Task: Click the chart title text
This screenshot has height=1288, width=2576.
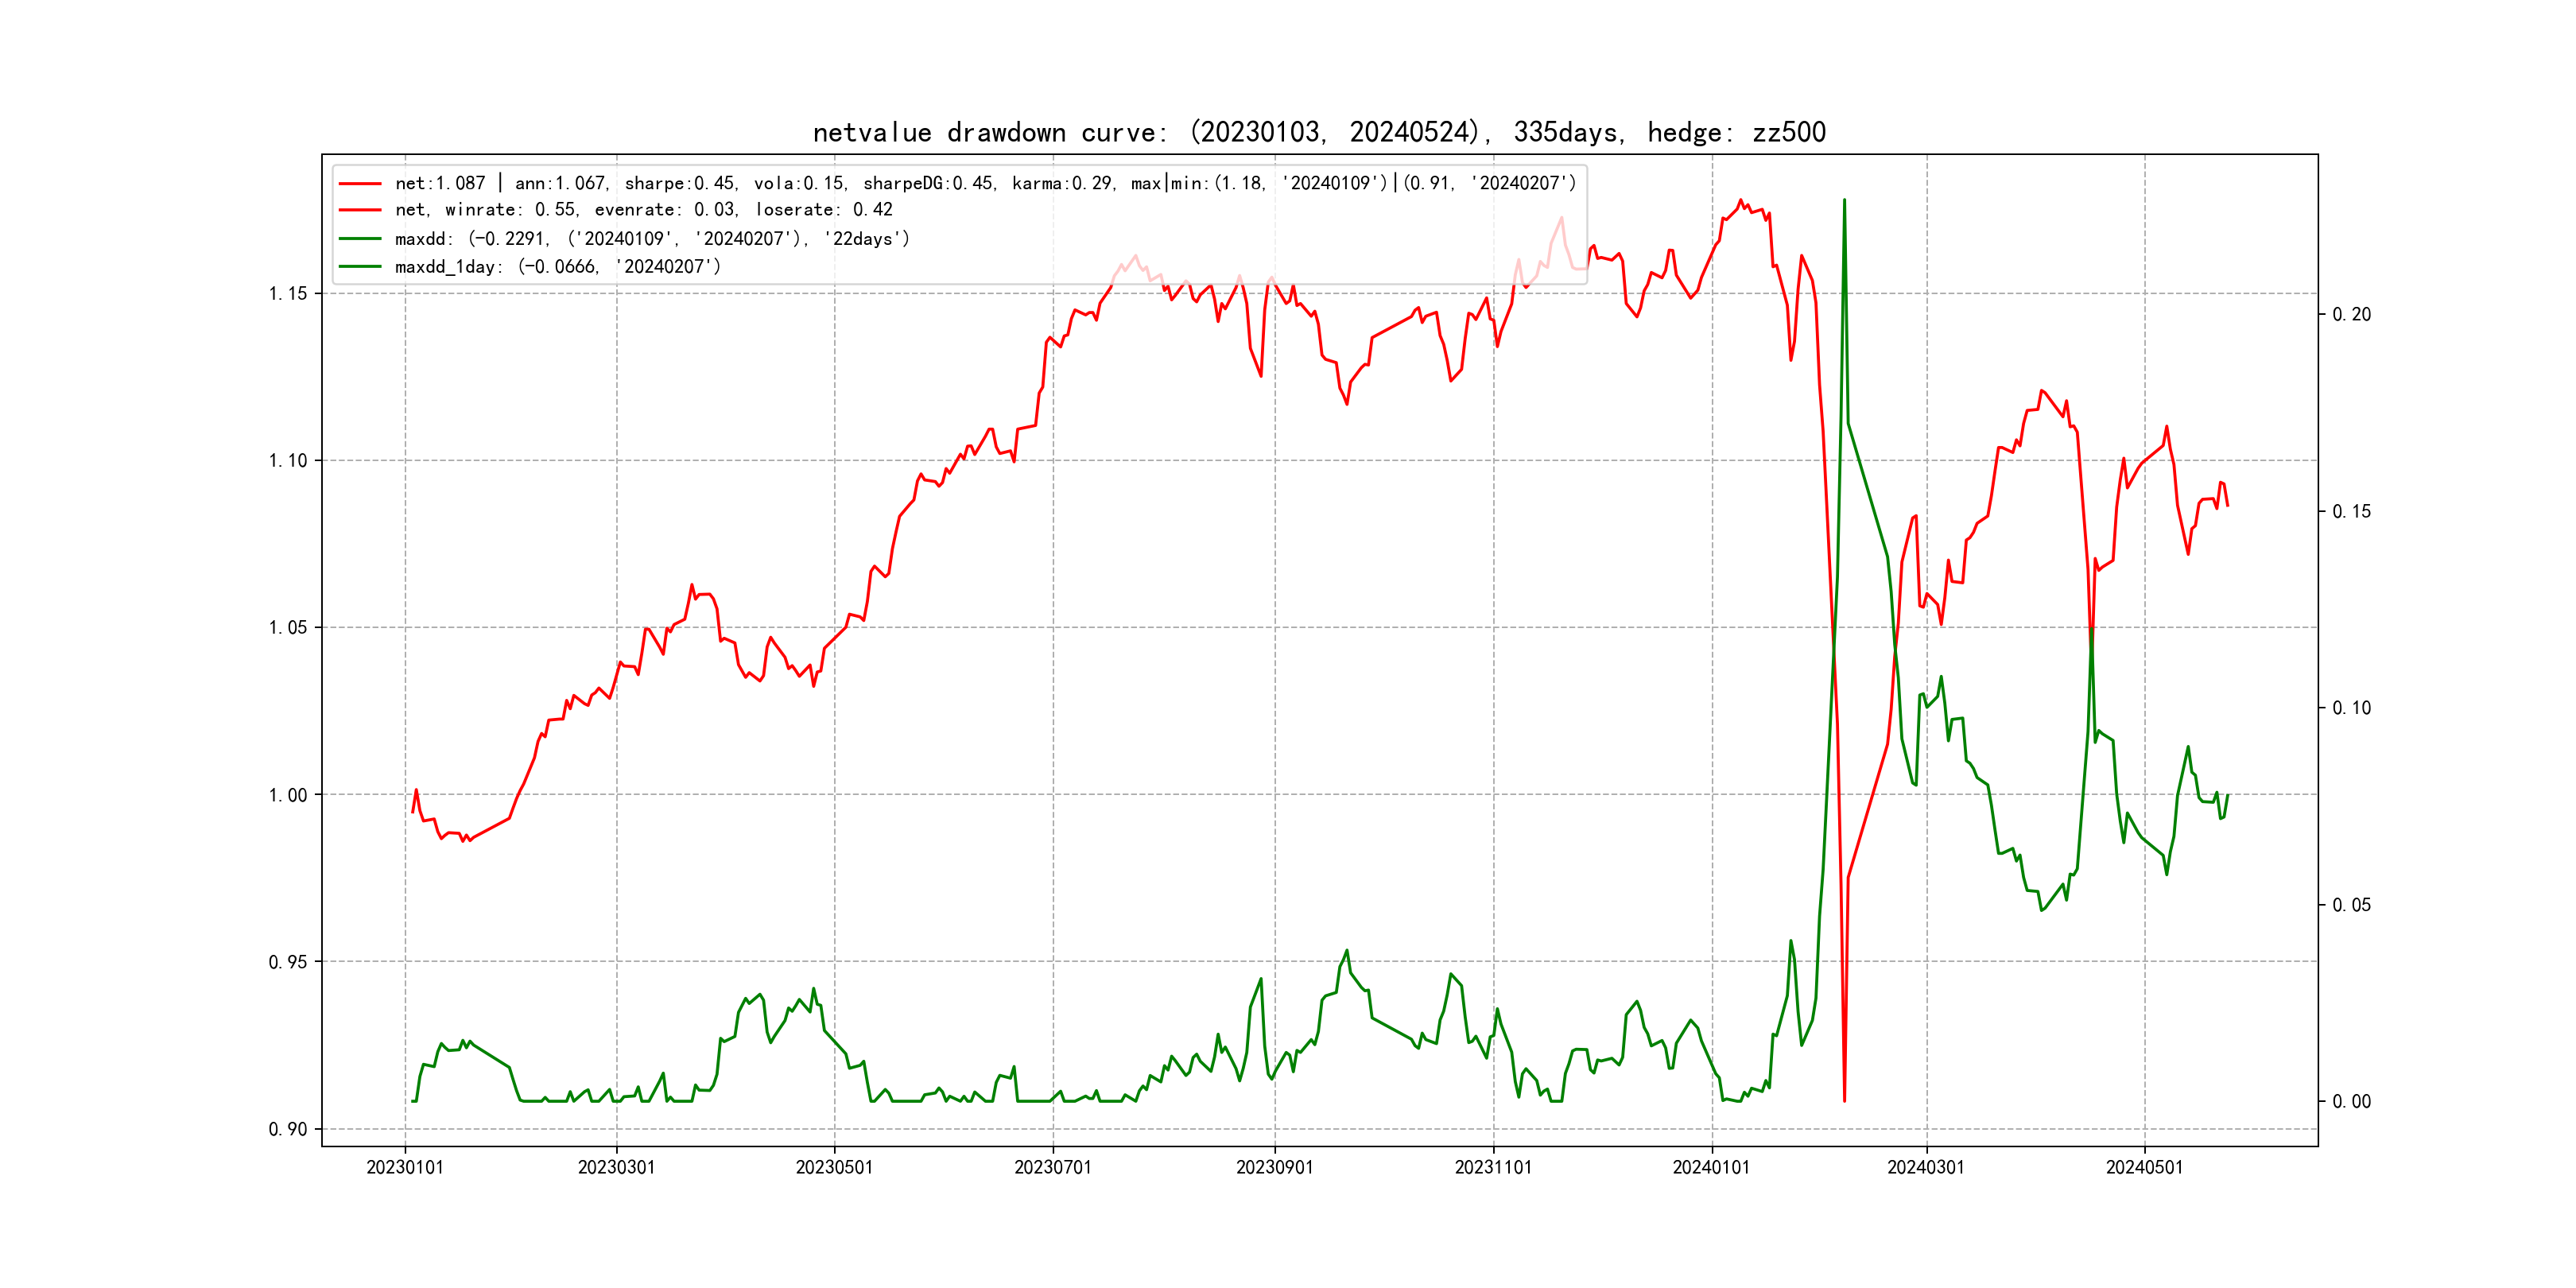Action: coord(1318,132)
